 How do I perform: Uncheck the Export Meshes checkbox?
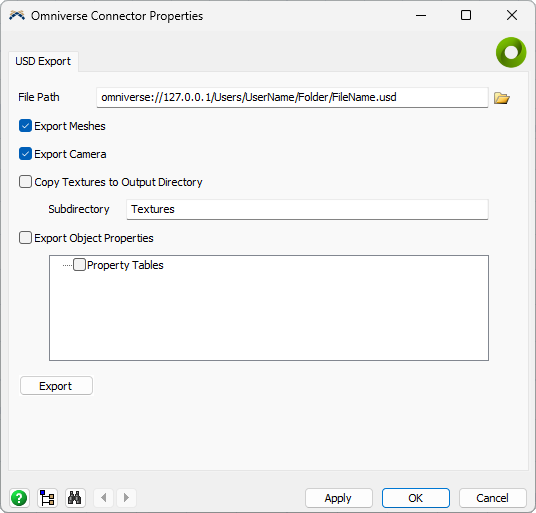click(25, 126)
